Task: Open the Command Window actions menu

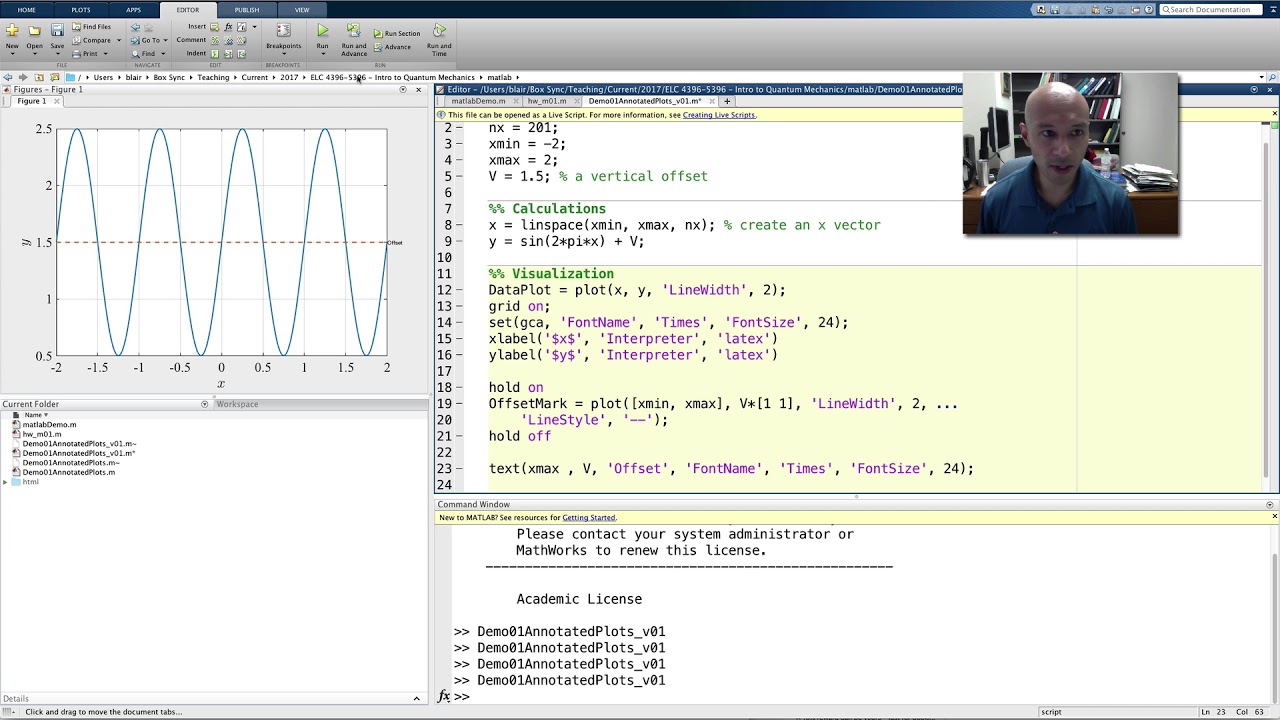Action: tap(1270, 505)
